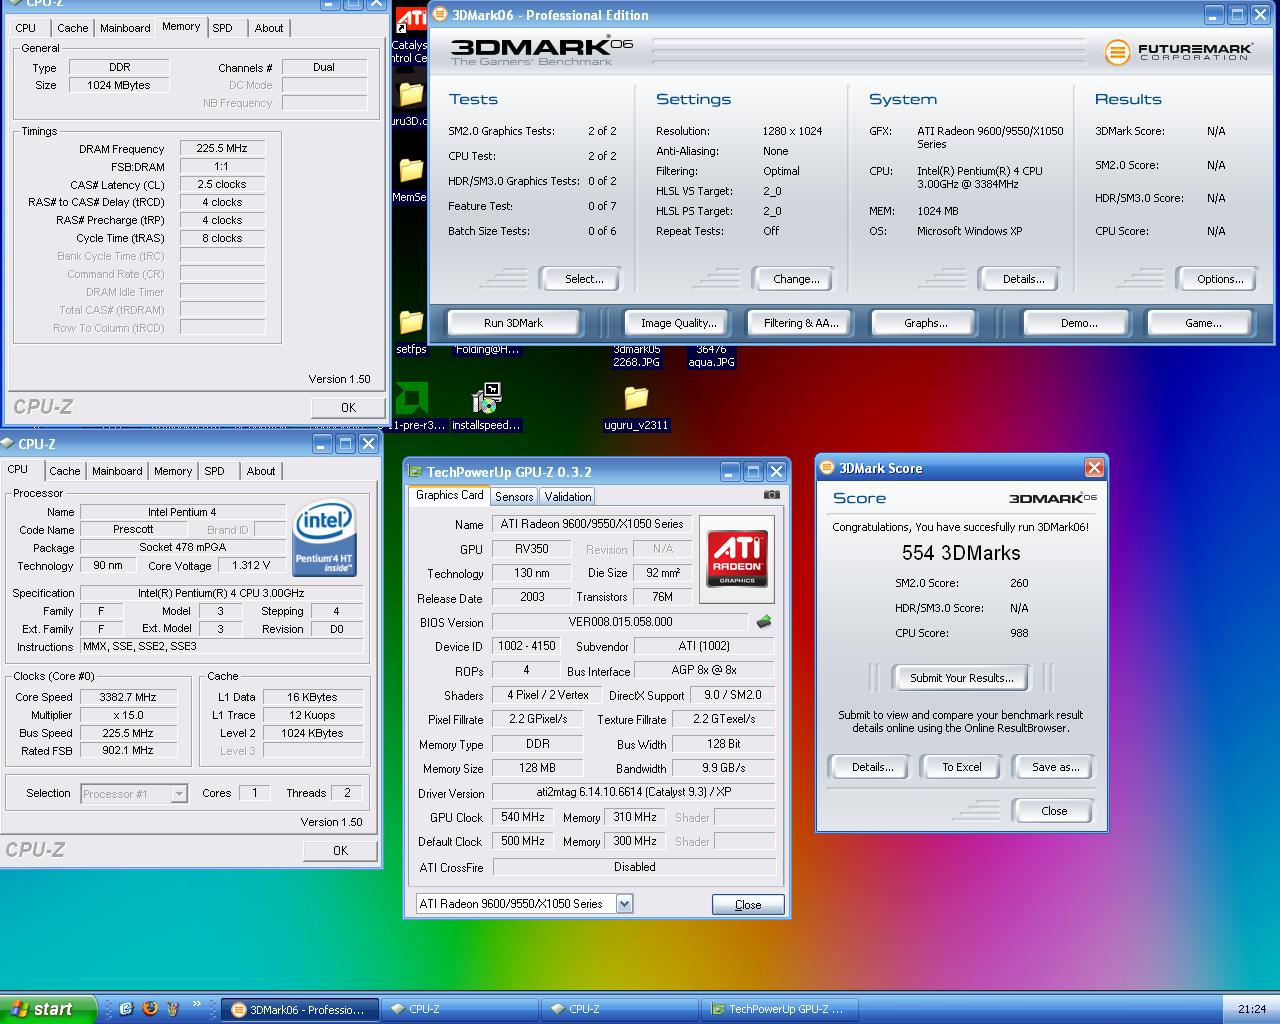
Task: Open the uguru_v2311 folder on desktop
Action: 636,407
